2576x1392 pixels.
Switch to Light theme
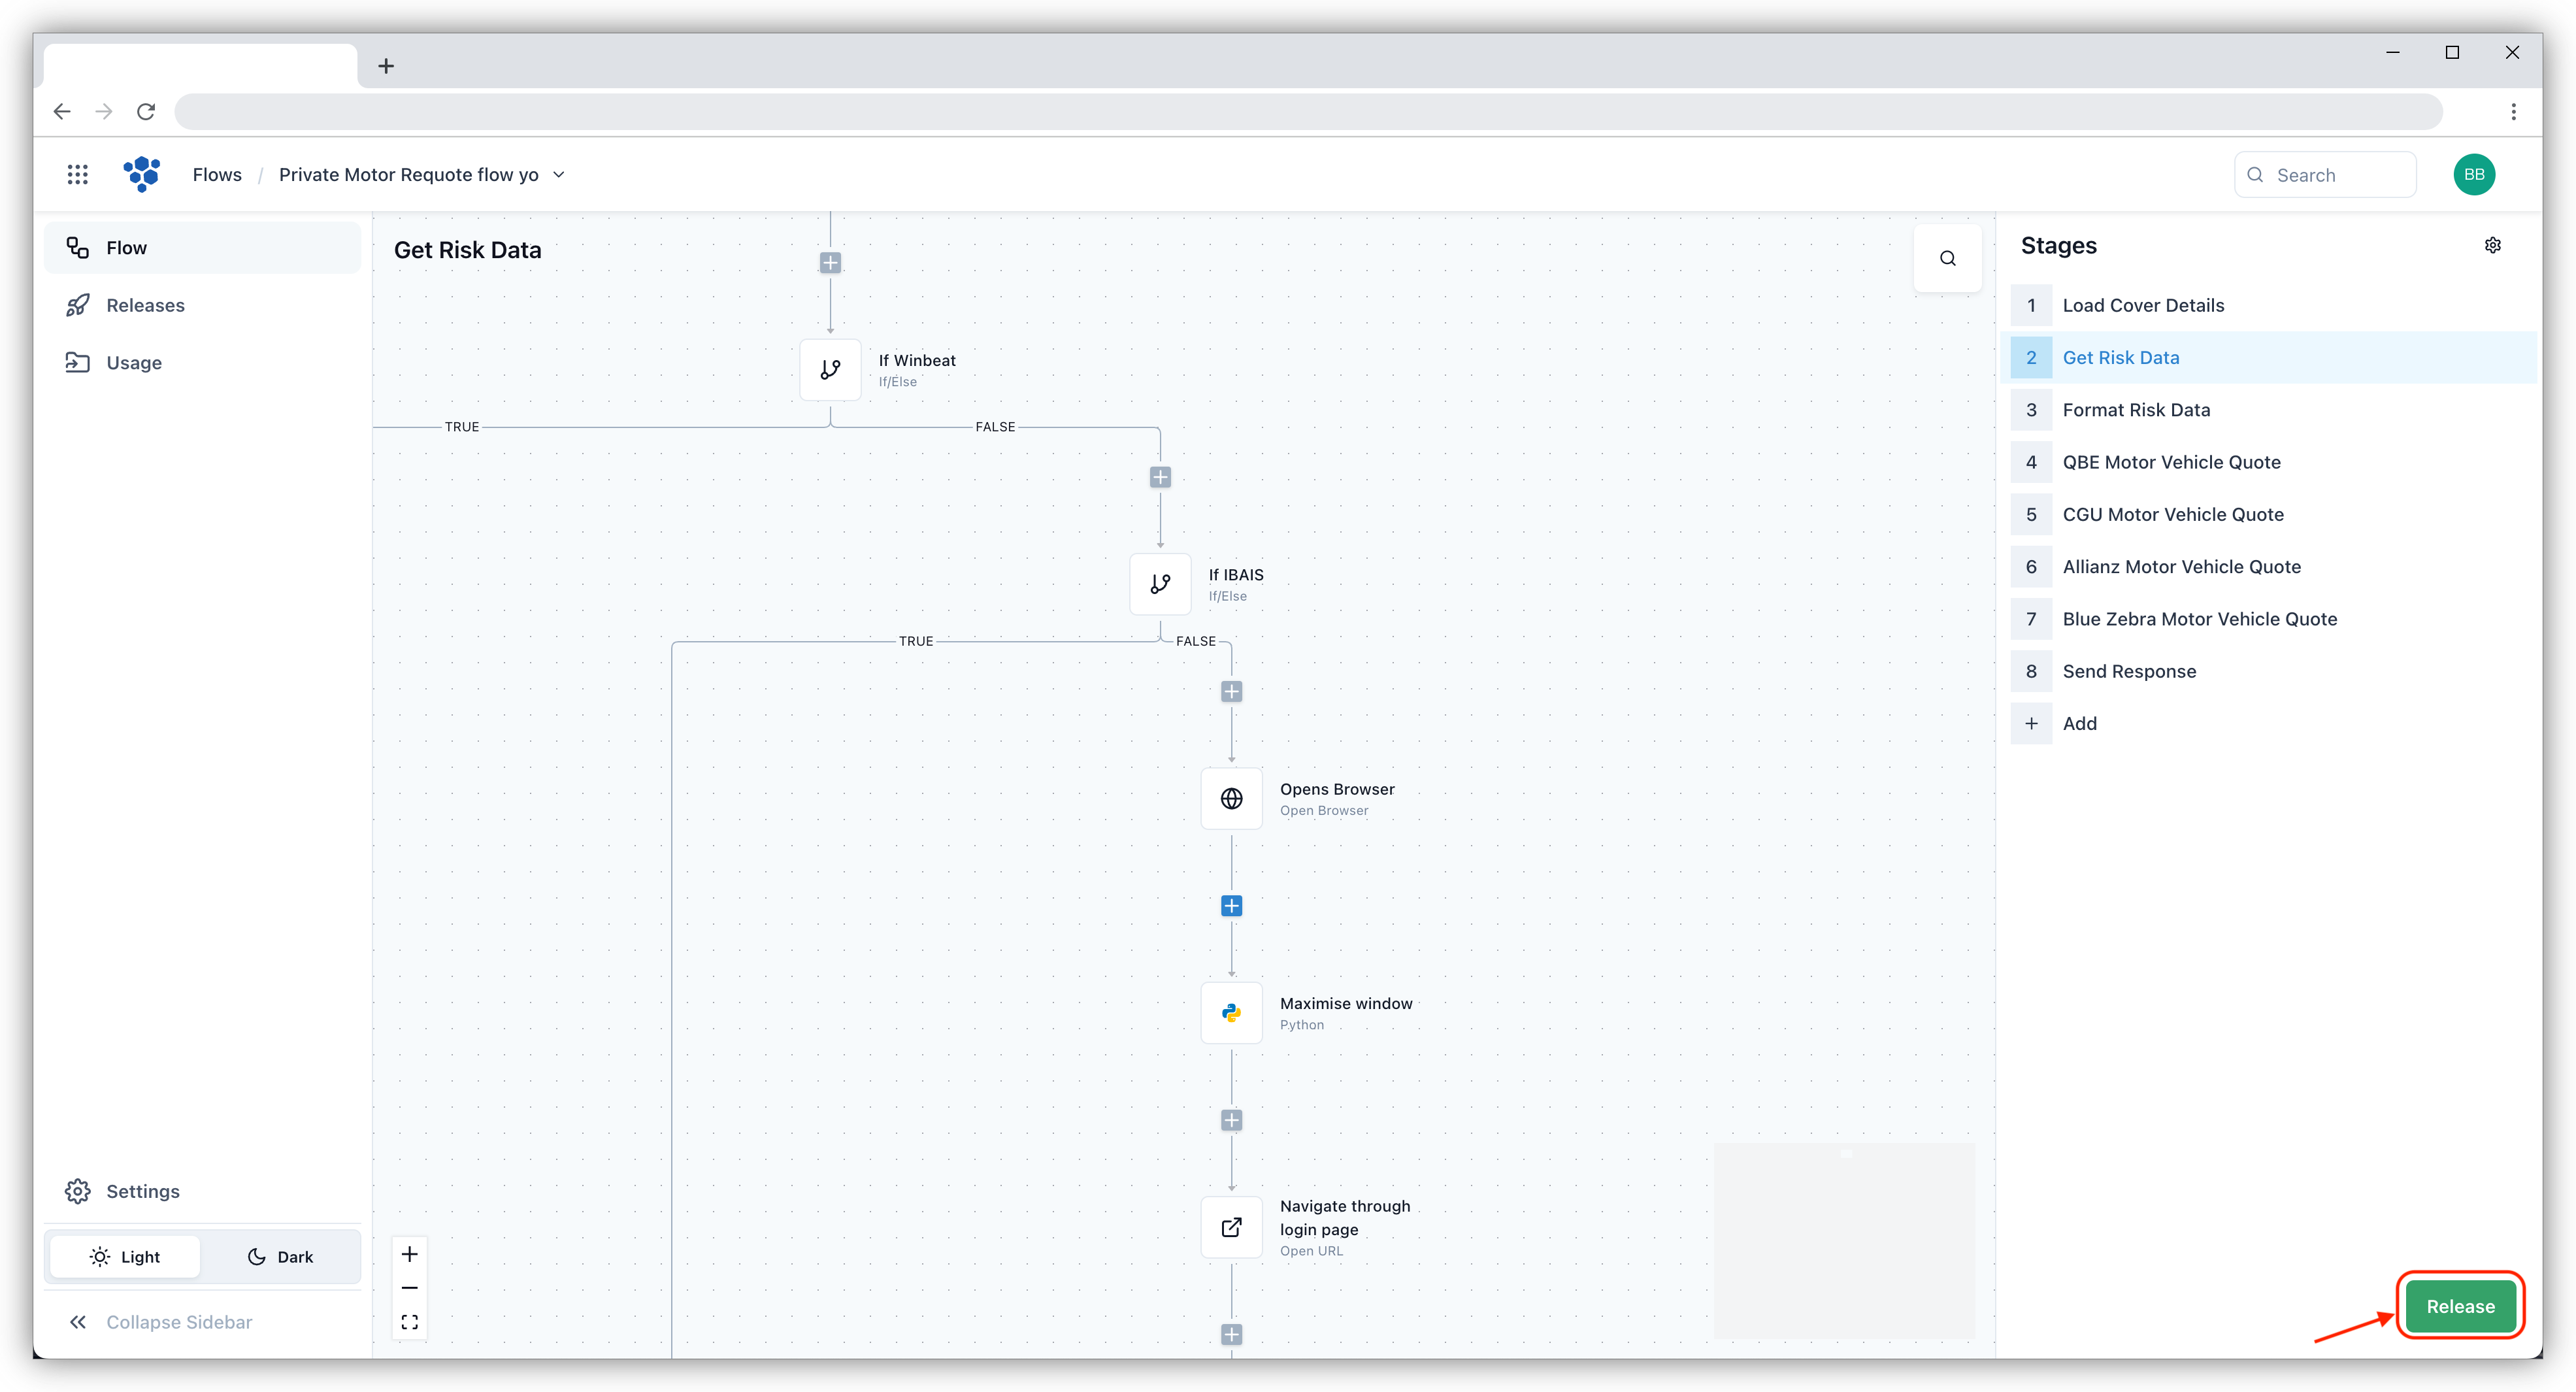pos(125,1257)
